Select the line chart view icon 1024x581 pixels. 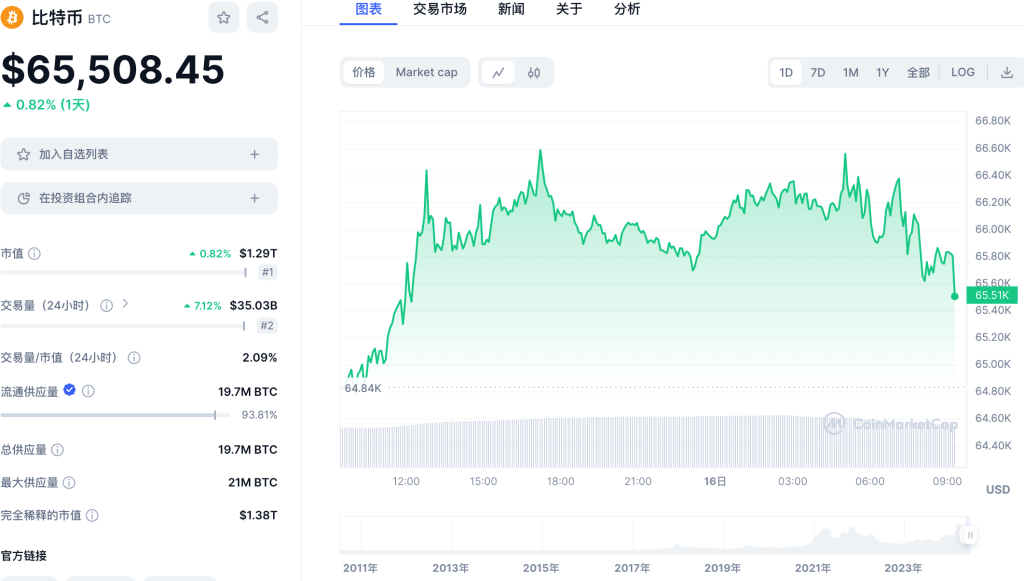498,72
